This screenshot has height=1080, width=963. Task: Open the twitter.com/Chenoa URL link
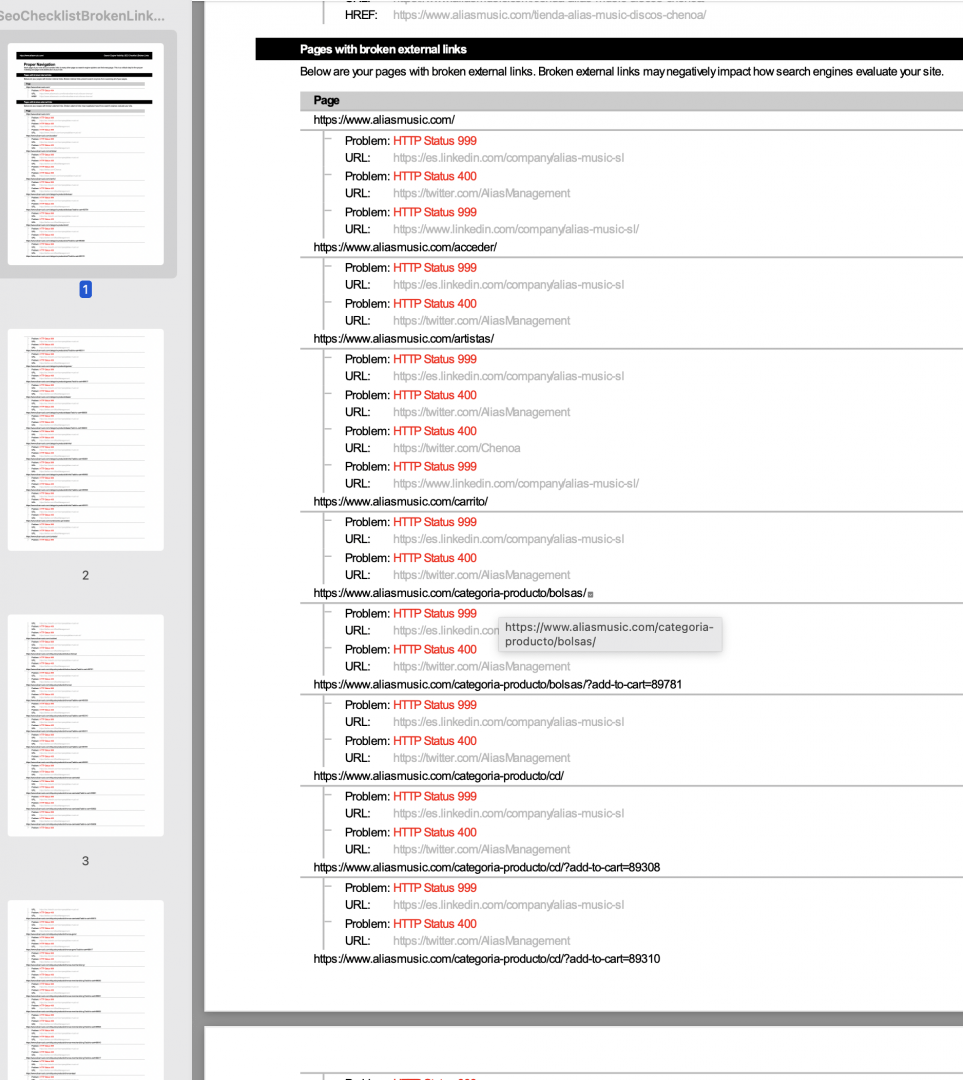tap(456, 448)
